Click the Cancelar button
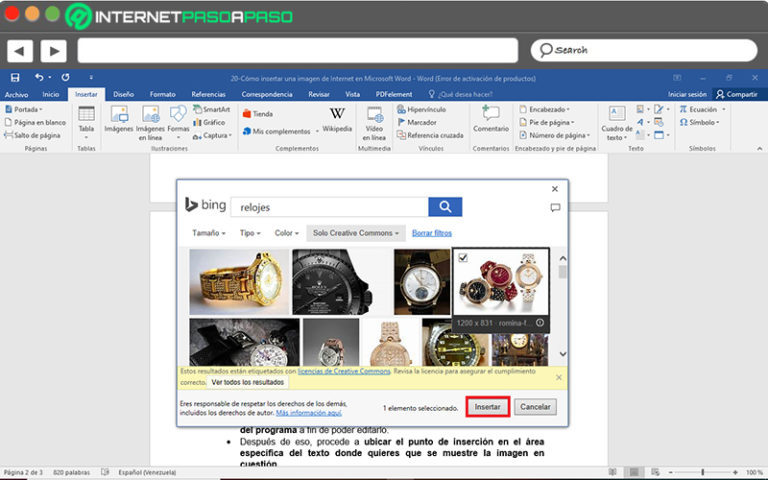Viewport: 768px width, 480px height. pos(535,407)
